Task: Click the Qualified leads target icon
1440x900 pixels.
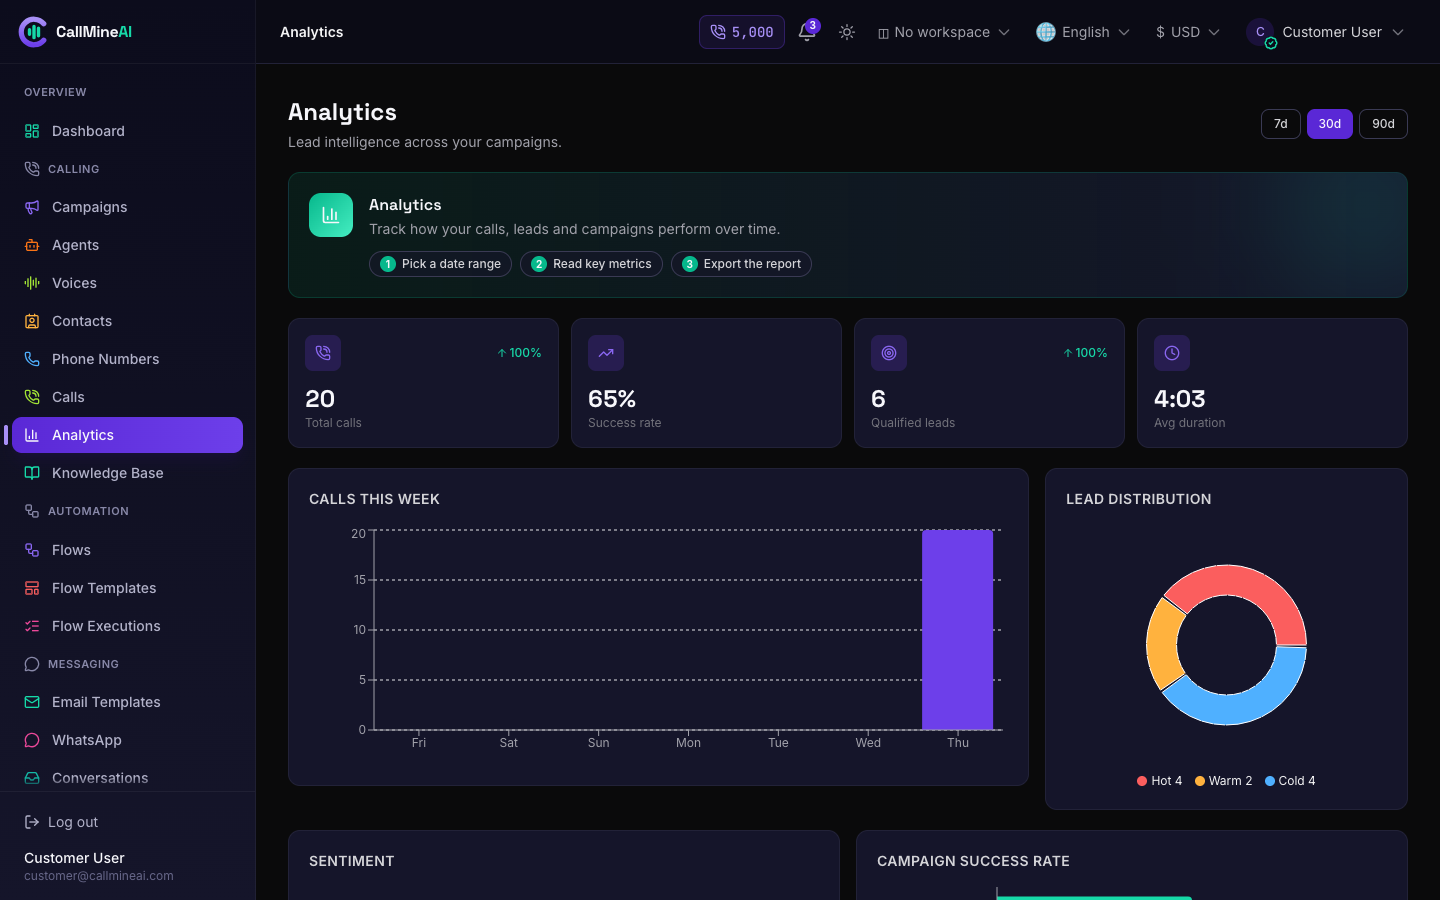Action: [889, 353]
